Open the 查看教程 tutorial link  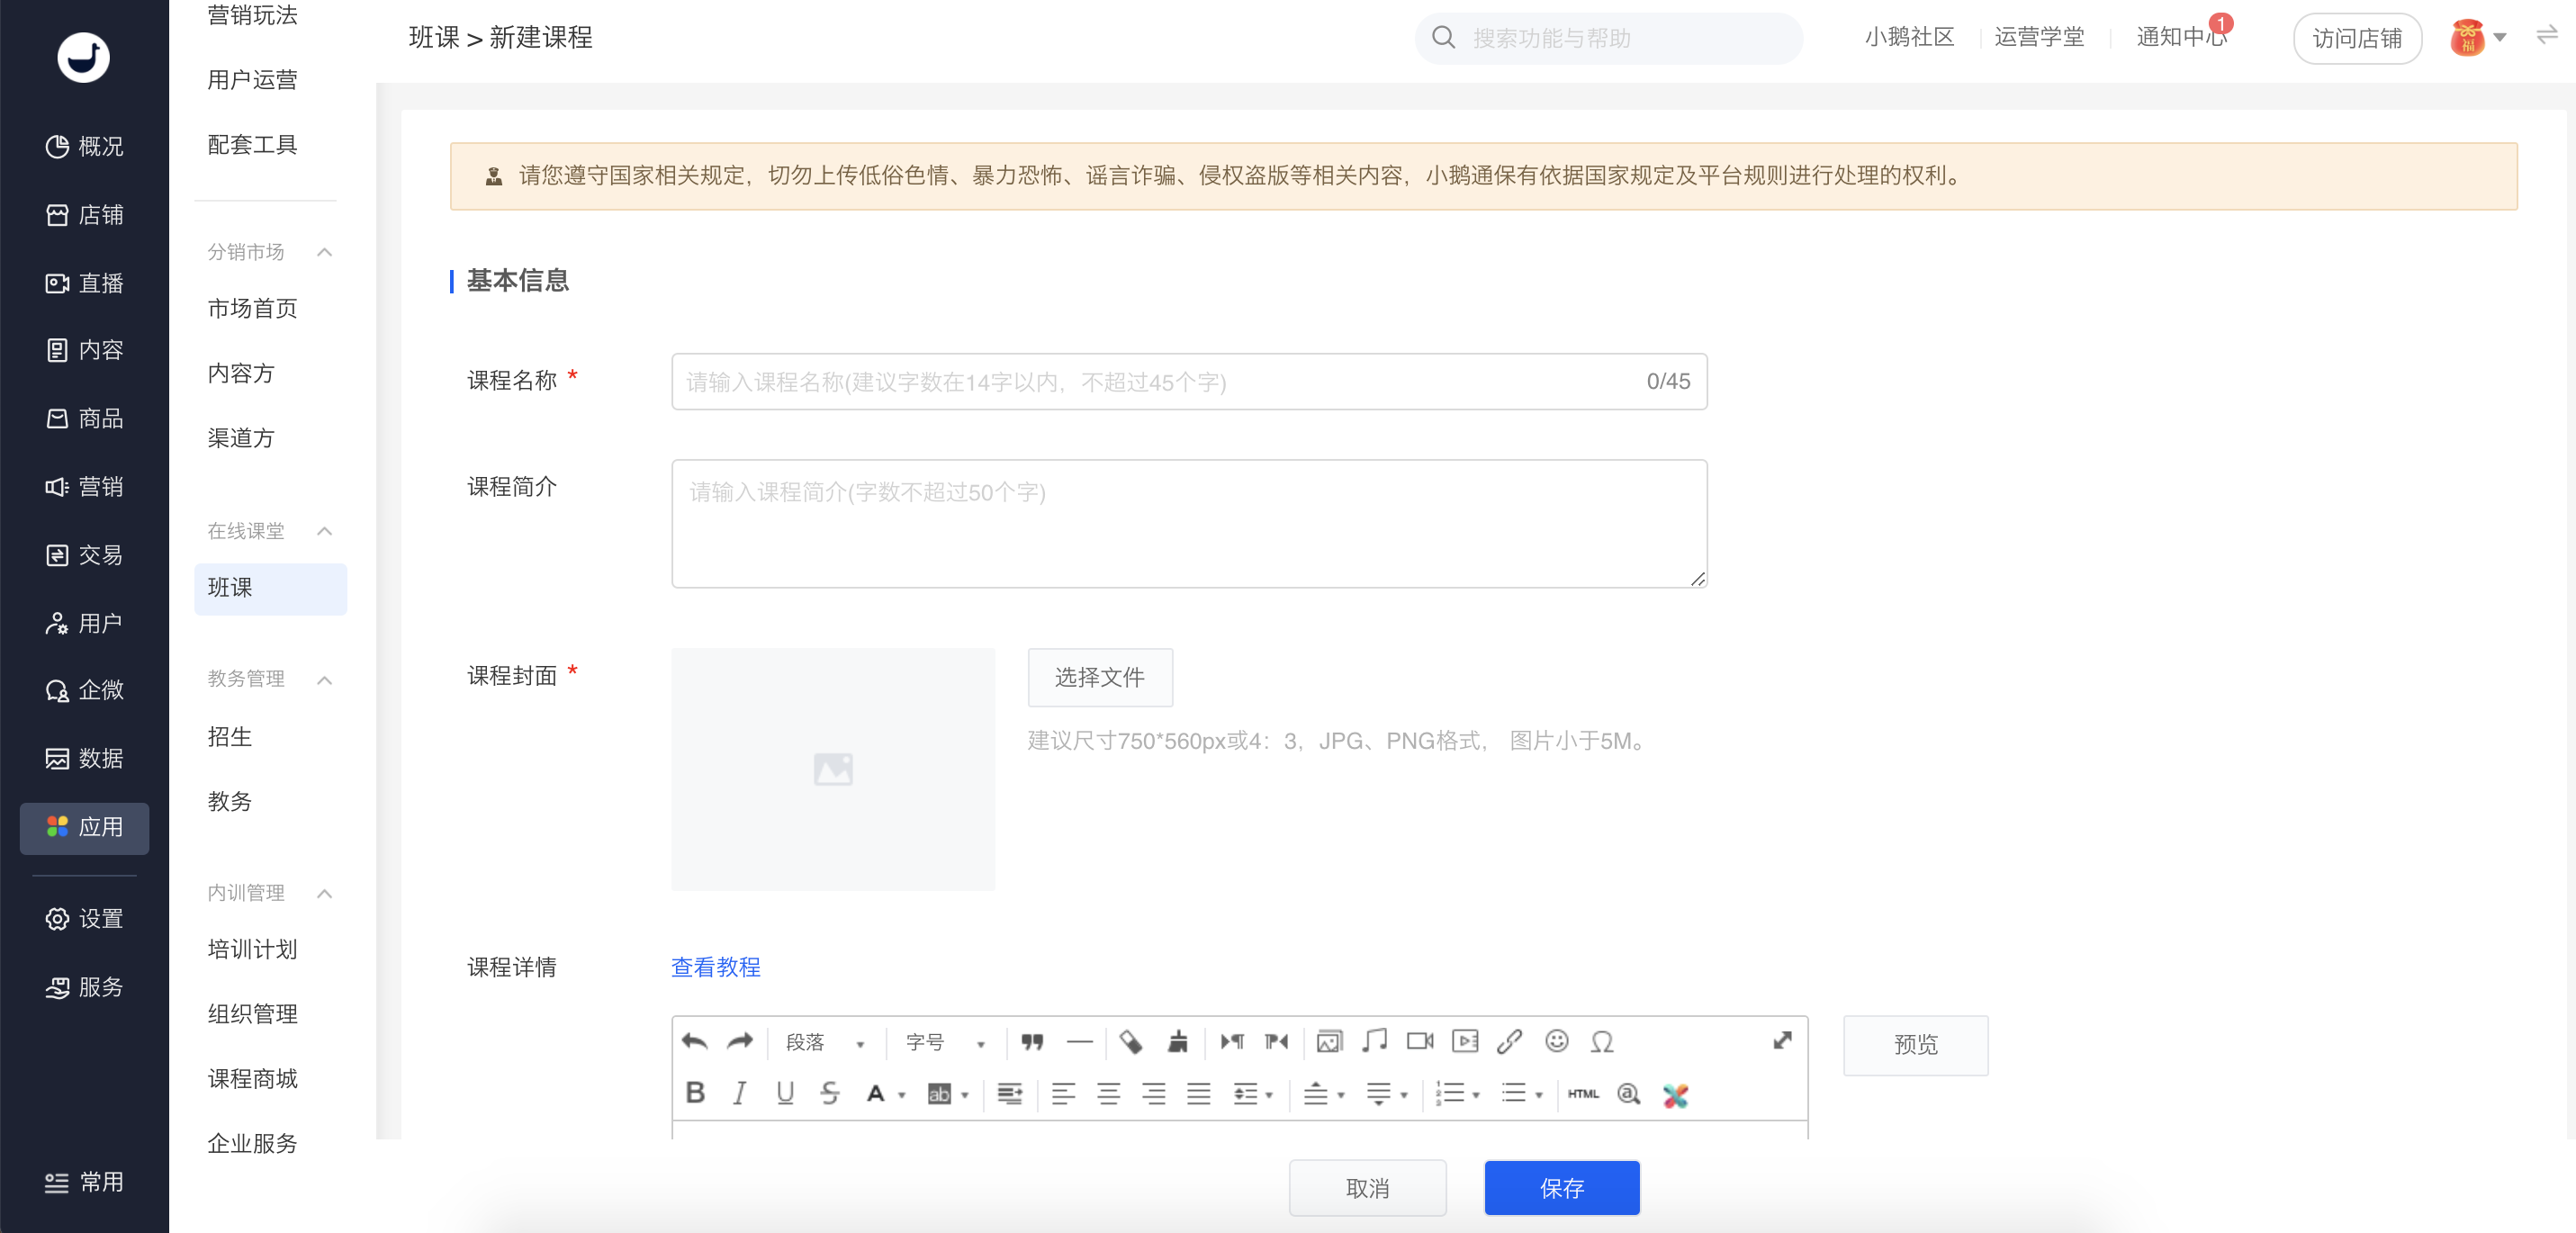coord(715,967)
